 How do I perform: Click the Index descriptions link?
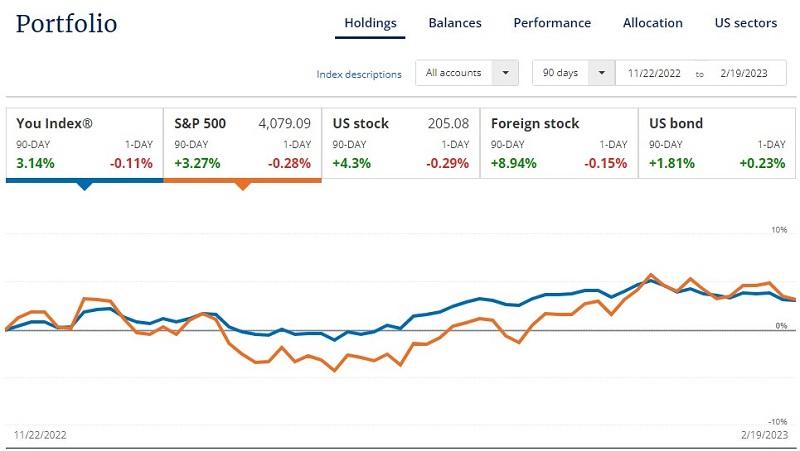tap(359, 74)
